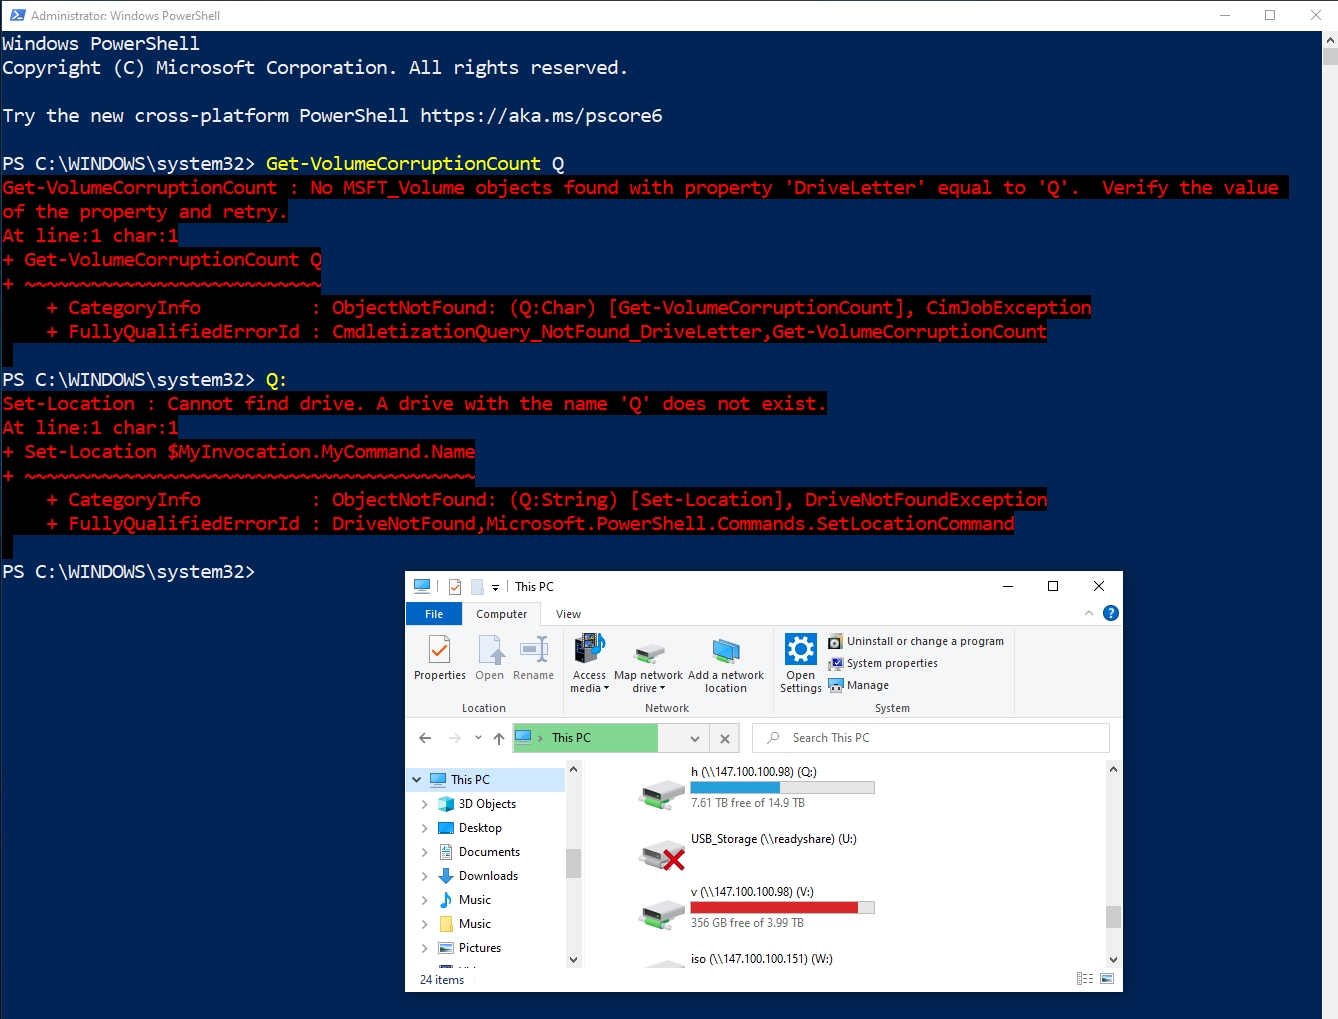Click Uninstall or change a program
Screen dimensions: 1338x1019
(924, 641)
